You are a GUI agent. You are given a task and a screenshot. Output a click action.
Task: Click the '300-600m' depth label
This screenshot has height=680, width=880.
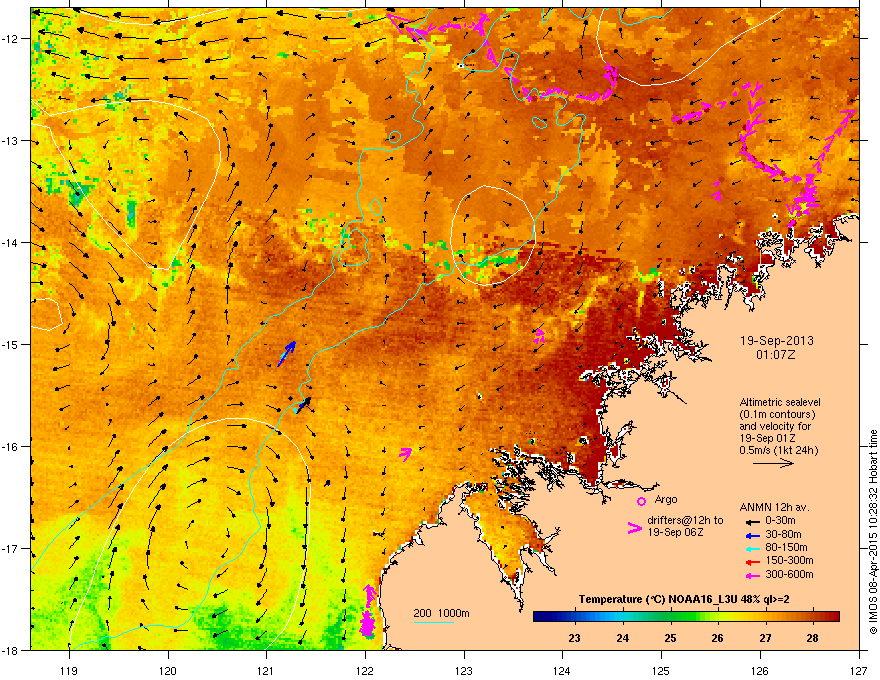click(789, 575)
